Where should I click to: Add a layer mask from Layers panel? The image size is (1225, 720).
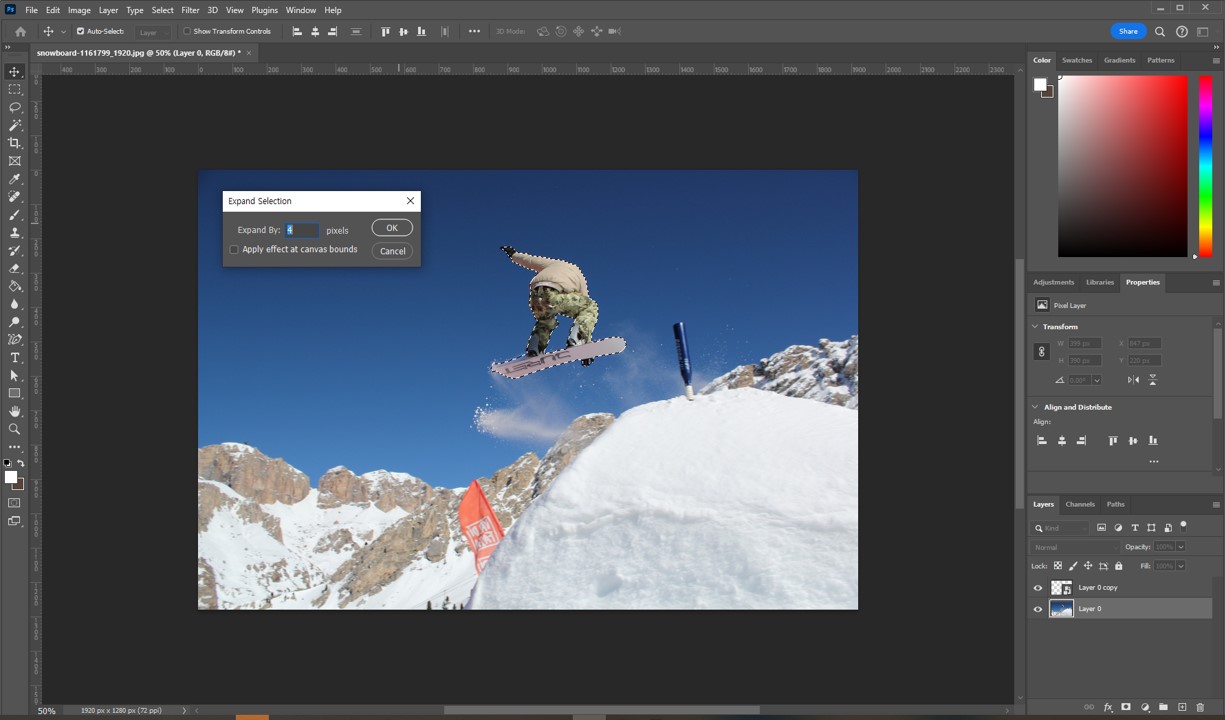[1126, 708]
